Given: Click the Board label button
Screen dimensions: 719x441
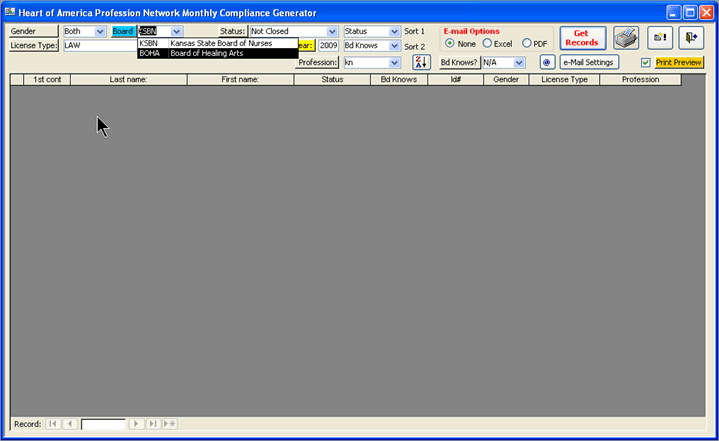Looking at the screenshot, I should pos(123,31).
